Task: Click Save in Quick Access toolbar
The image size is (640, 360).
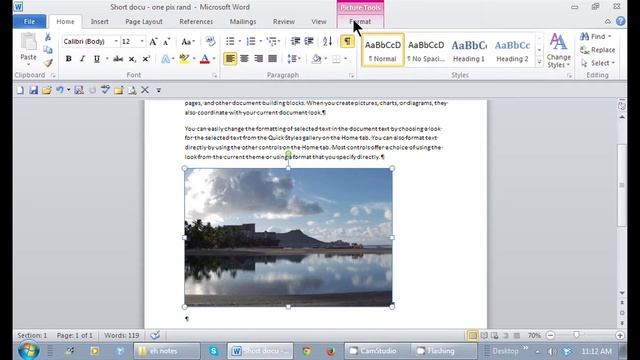Action: [33, 90]
